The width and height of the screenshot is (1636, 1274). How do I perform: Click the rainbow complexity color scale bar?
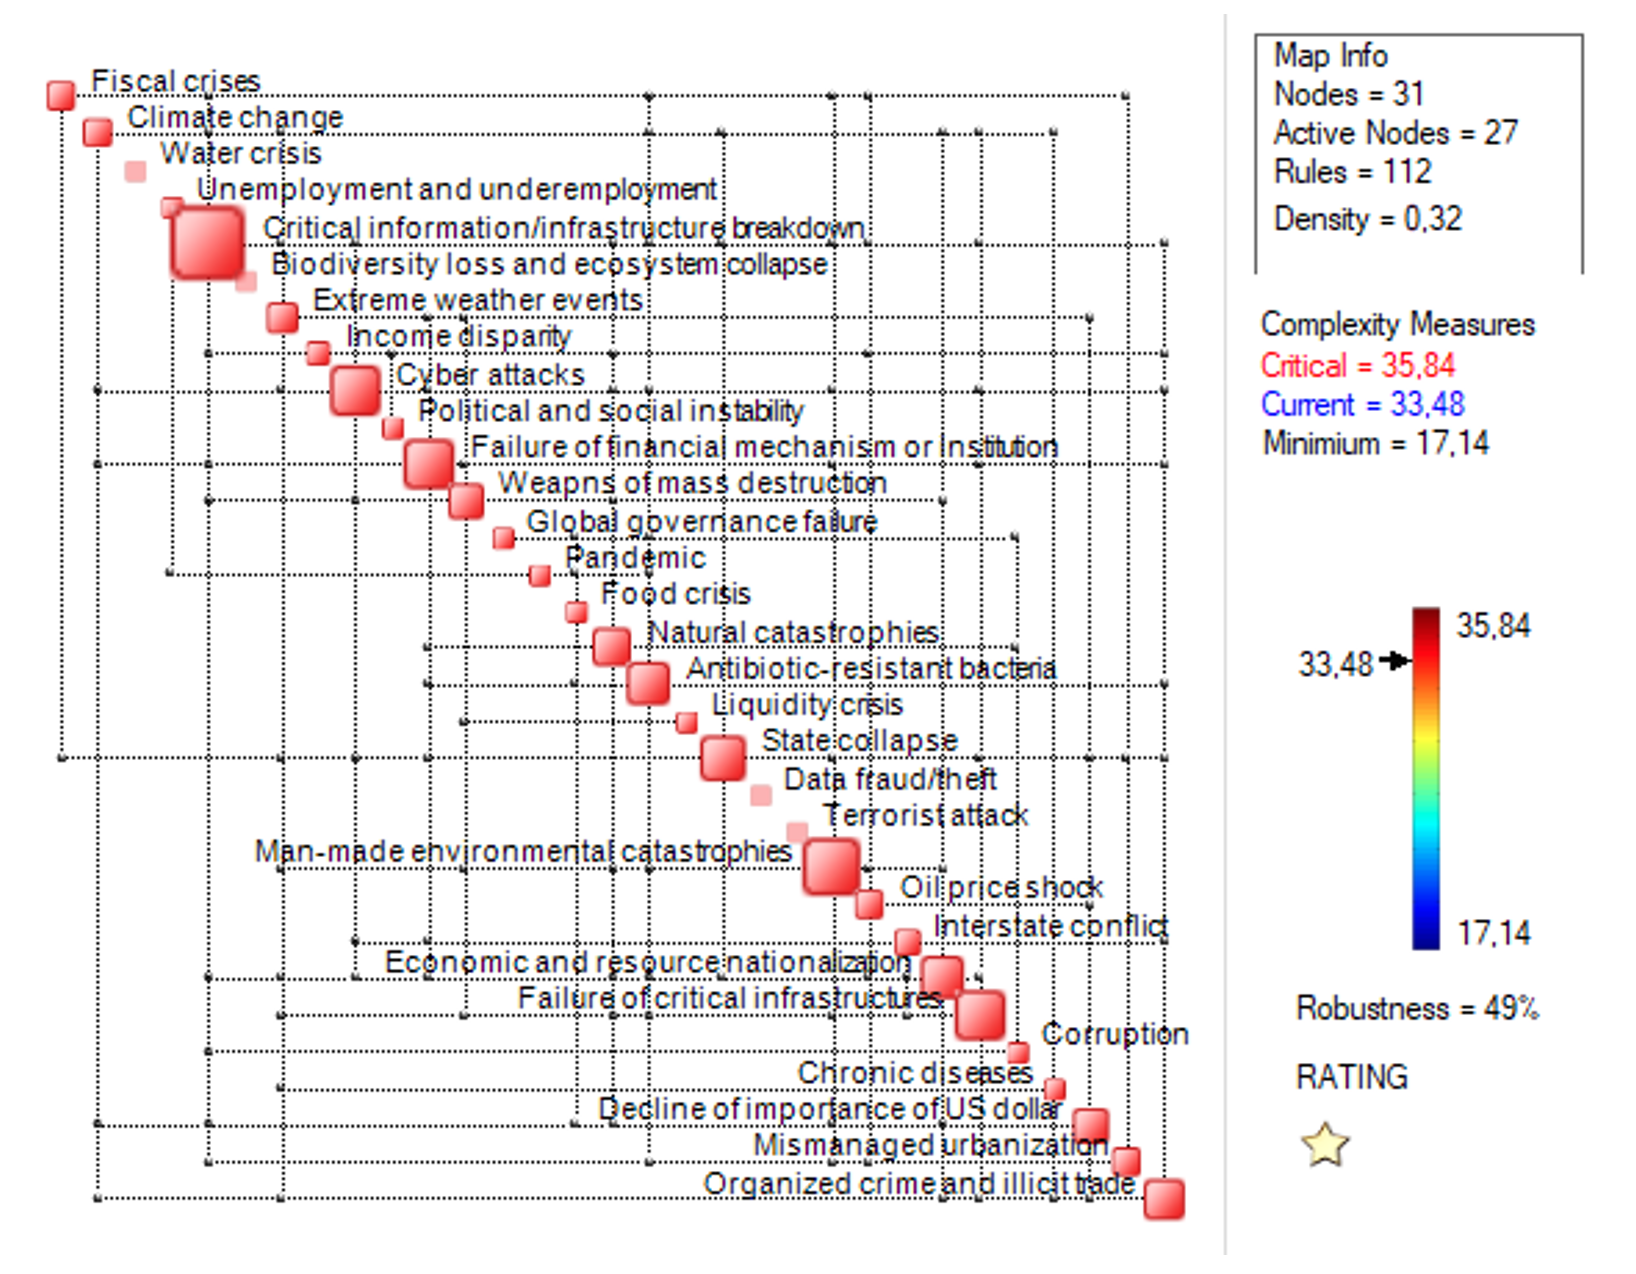(x=1425, y=778)
